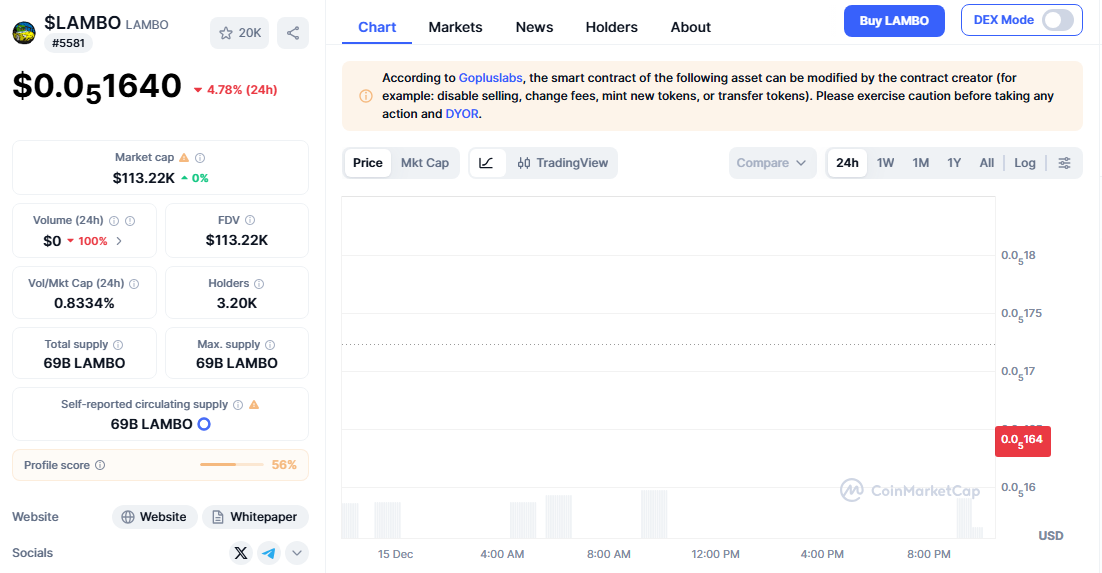Switch to the Markets tab
This screenshot has height=573, width=1102.
click(x=455, y=27)
